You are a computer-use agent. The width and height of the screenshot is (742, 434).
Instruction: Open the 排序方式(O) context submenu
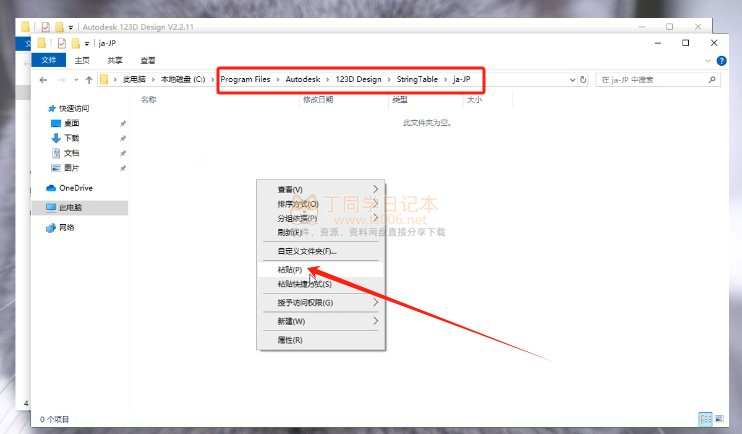321,204
